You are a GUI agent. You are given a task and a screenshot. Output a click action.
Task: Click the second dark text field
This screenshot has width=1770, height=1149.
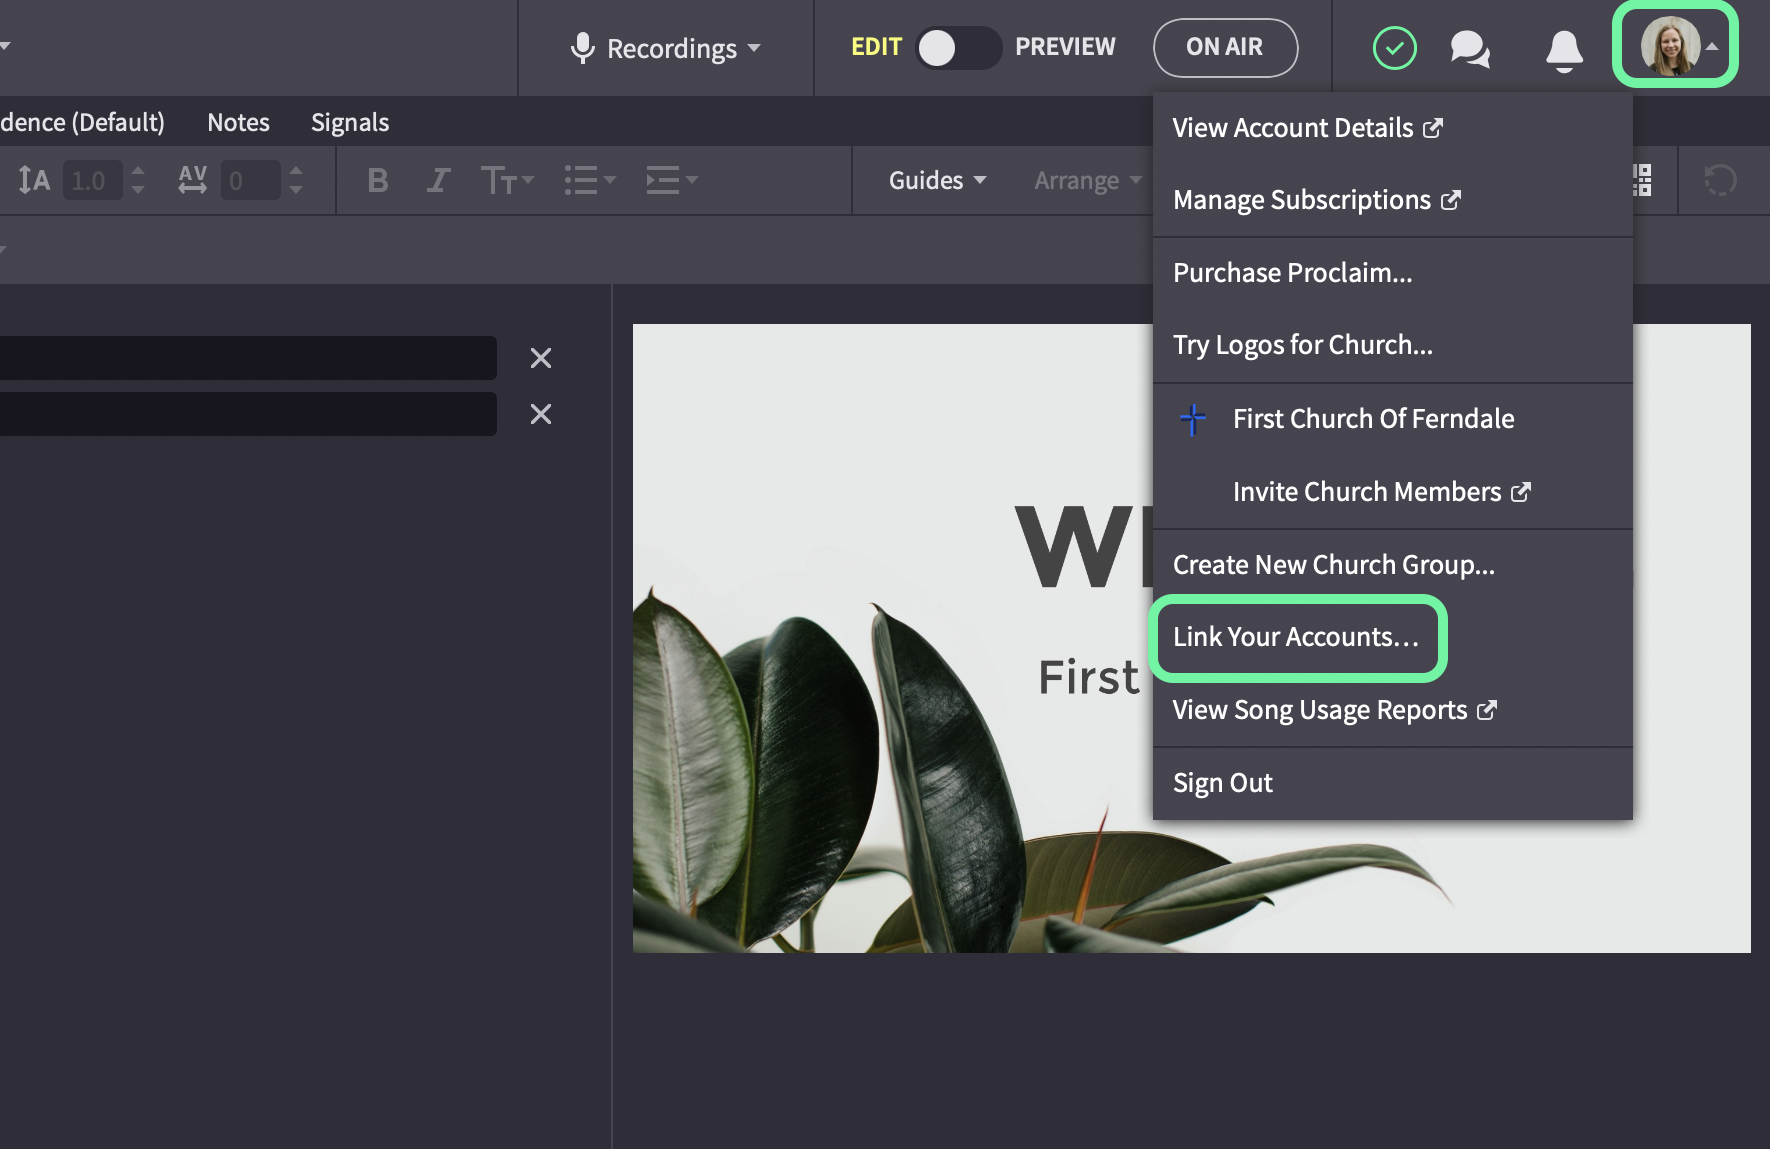(248, 414)
